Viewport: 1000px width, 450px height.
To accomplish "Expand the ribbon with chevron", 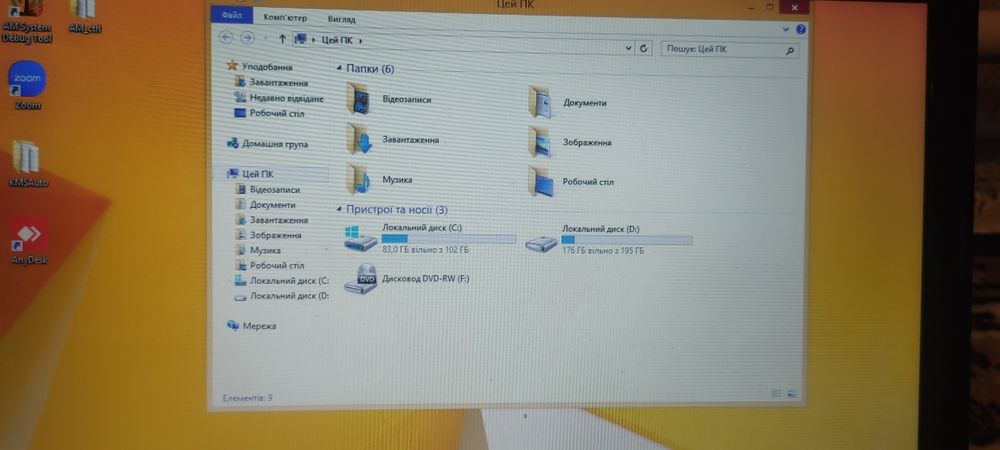I will click(786, 29).
